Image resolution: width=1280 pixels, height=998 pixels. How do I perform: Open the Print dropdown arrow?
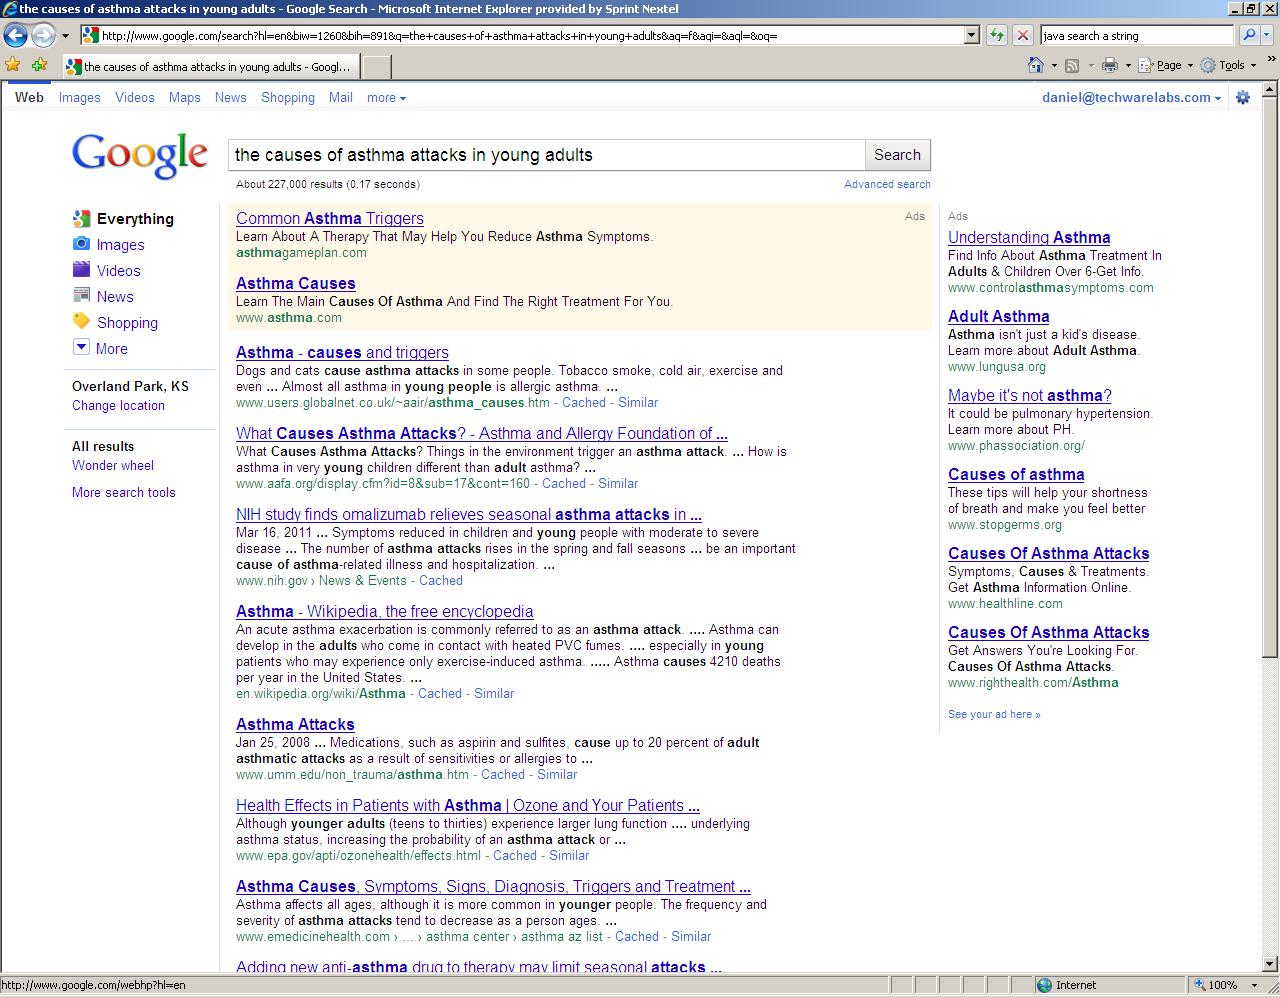tap(1128, 66)
